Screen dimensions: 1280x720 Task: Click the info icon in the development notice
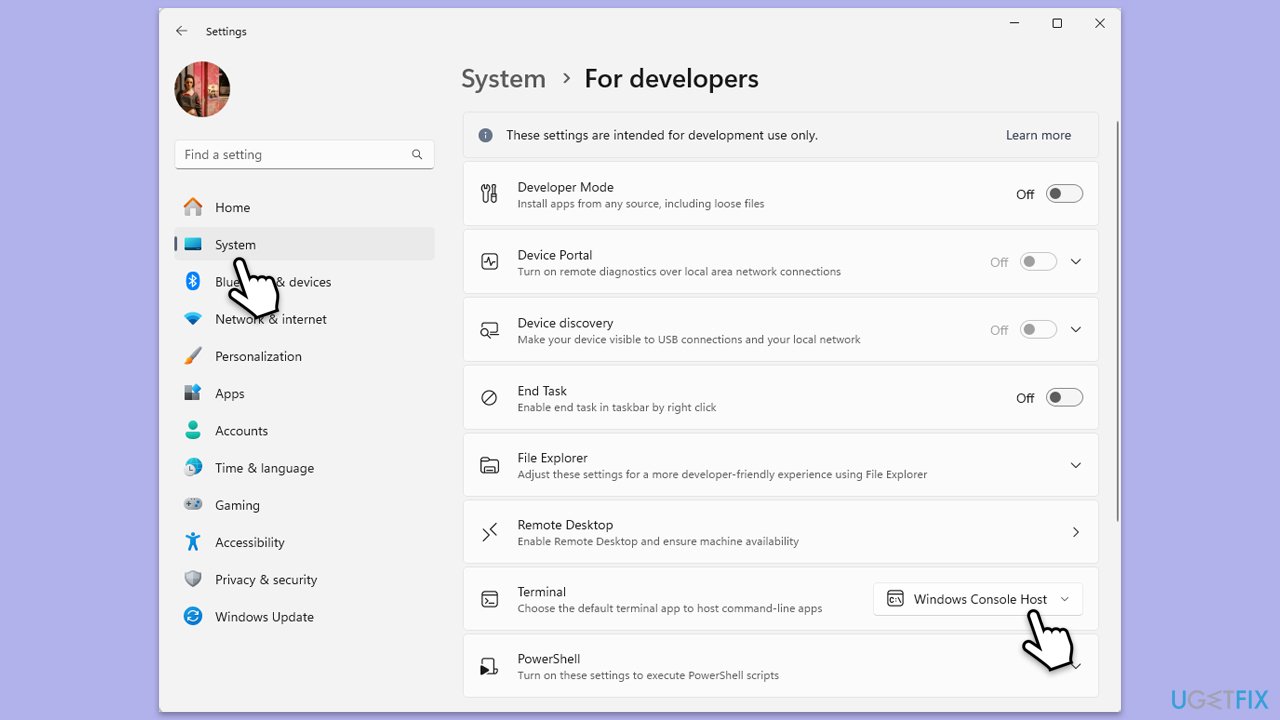pyautogui.click(x=486, y=135)
